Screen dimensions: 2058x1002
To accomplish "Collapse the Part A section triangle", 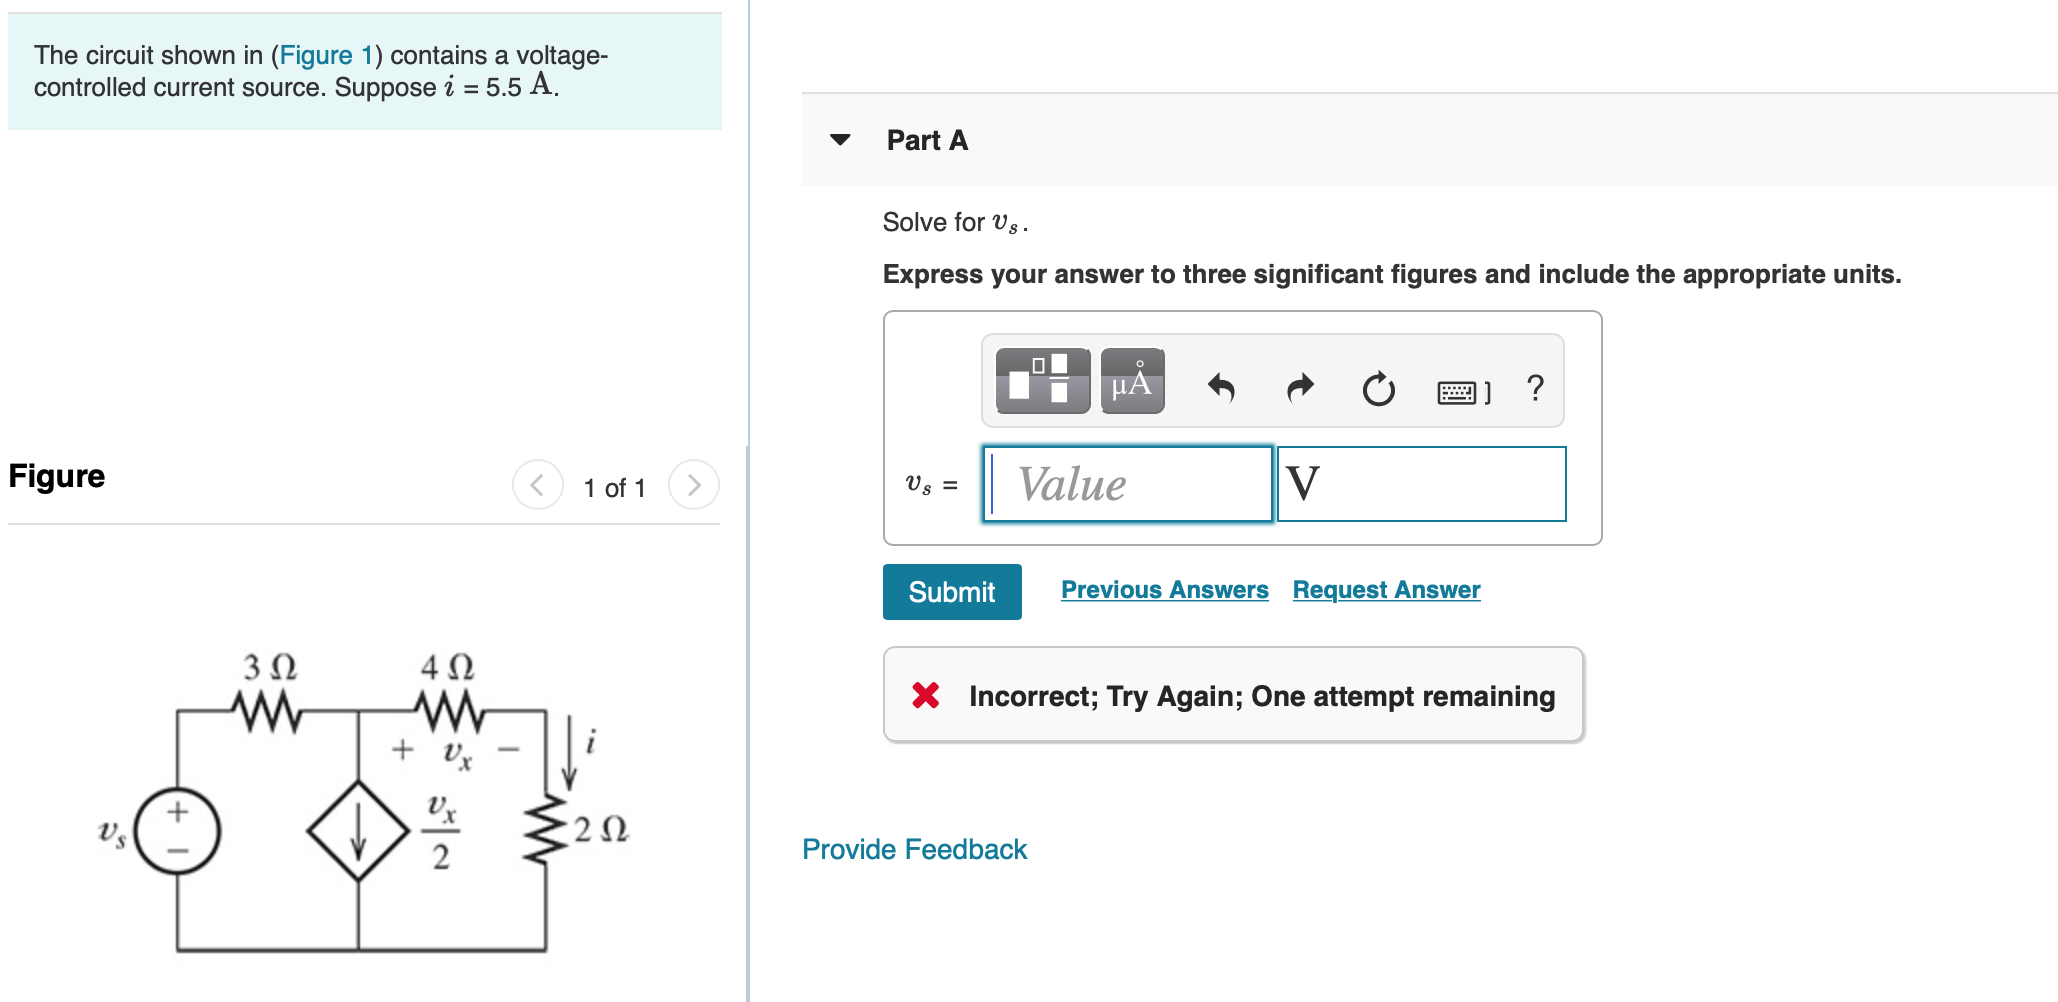I will 840,140.
